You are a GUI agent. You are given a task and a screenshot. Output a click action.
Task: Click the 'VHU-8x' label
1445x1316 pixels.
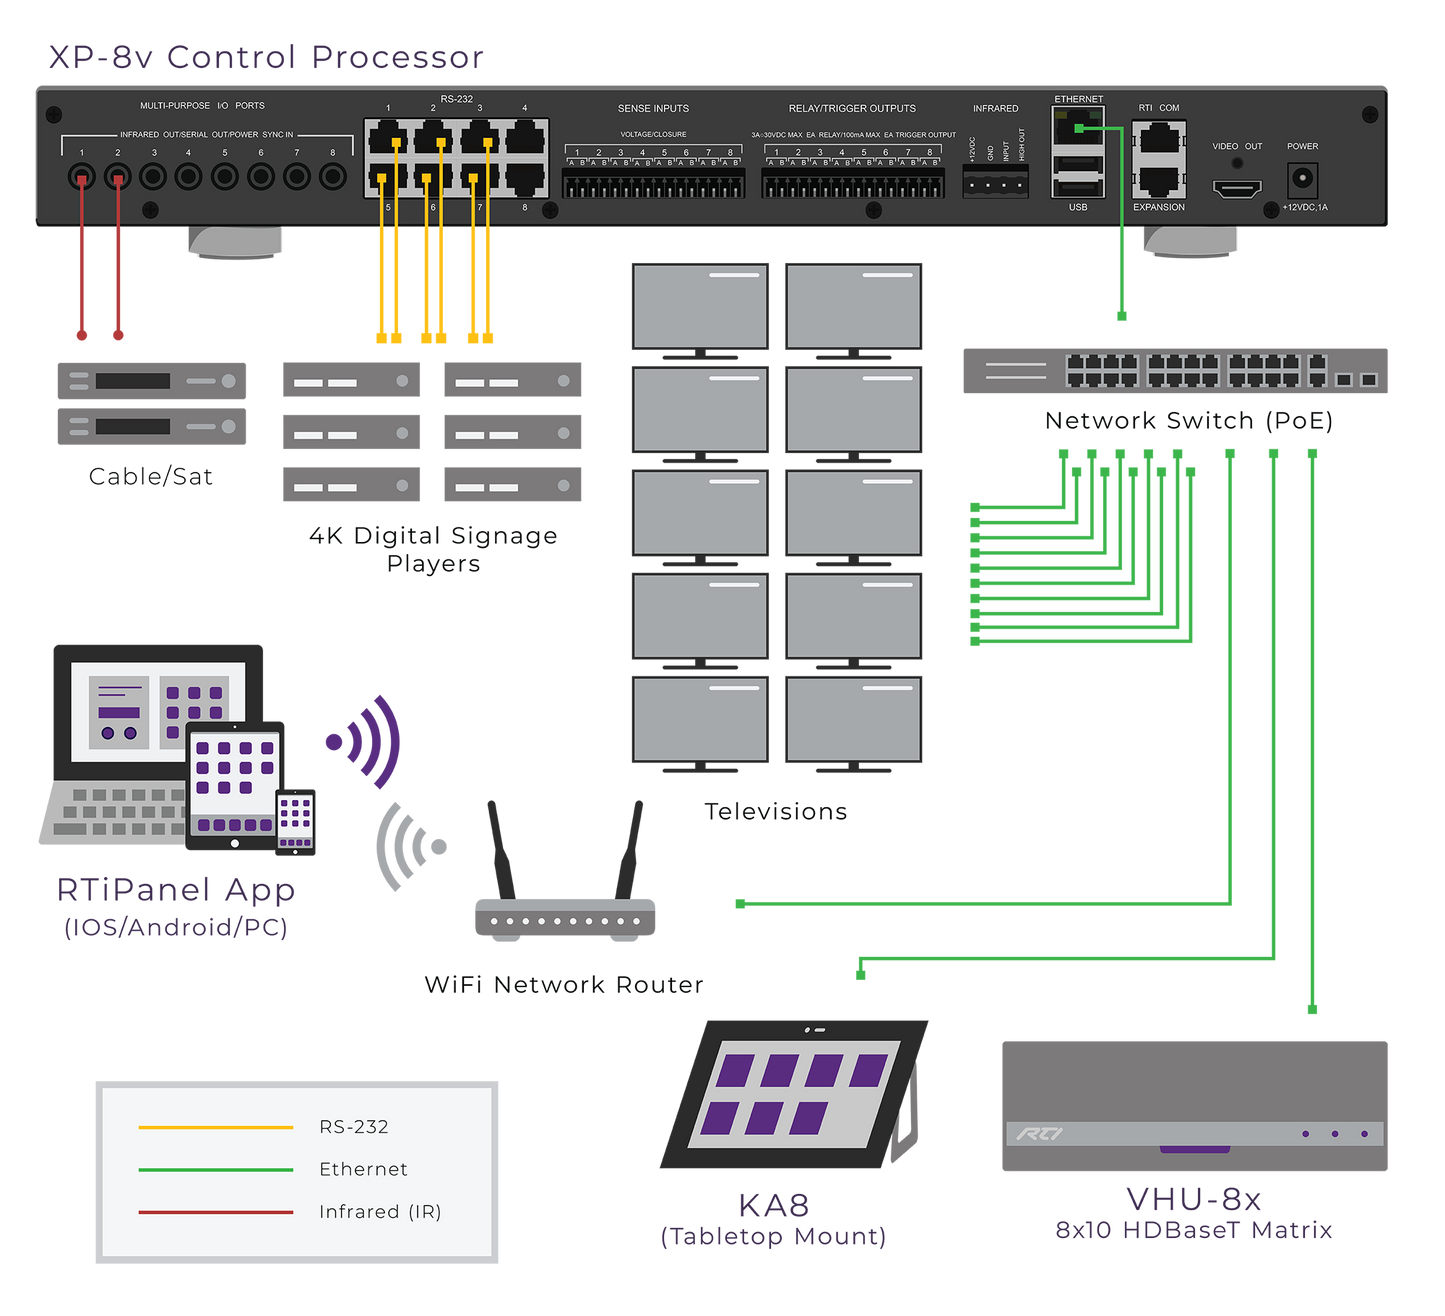pos(1194,1199)
